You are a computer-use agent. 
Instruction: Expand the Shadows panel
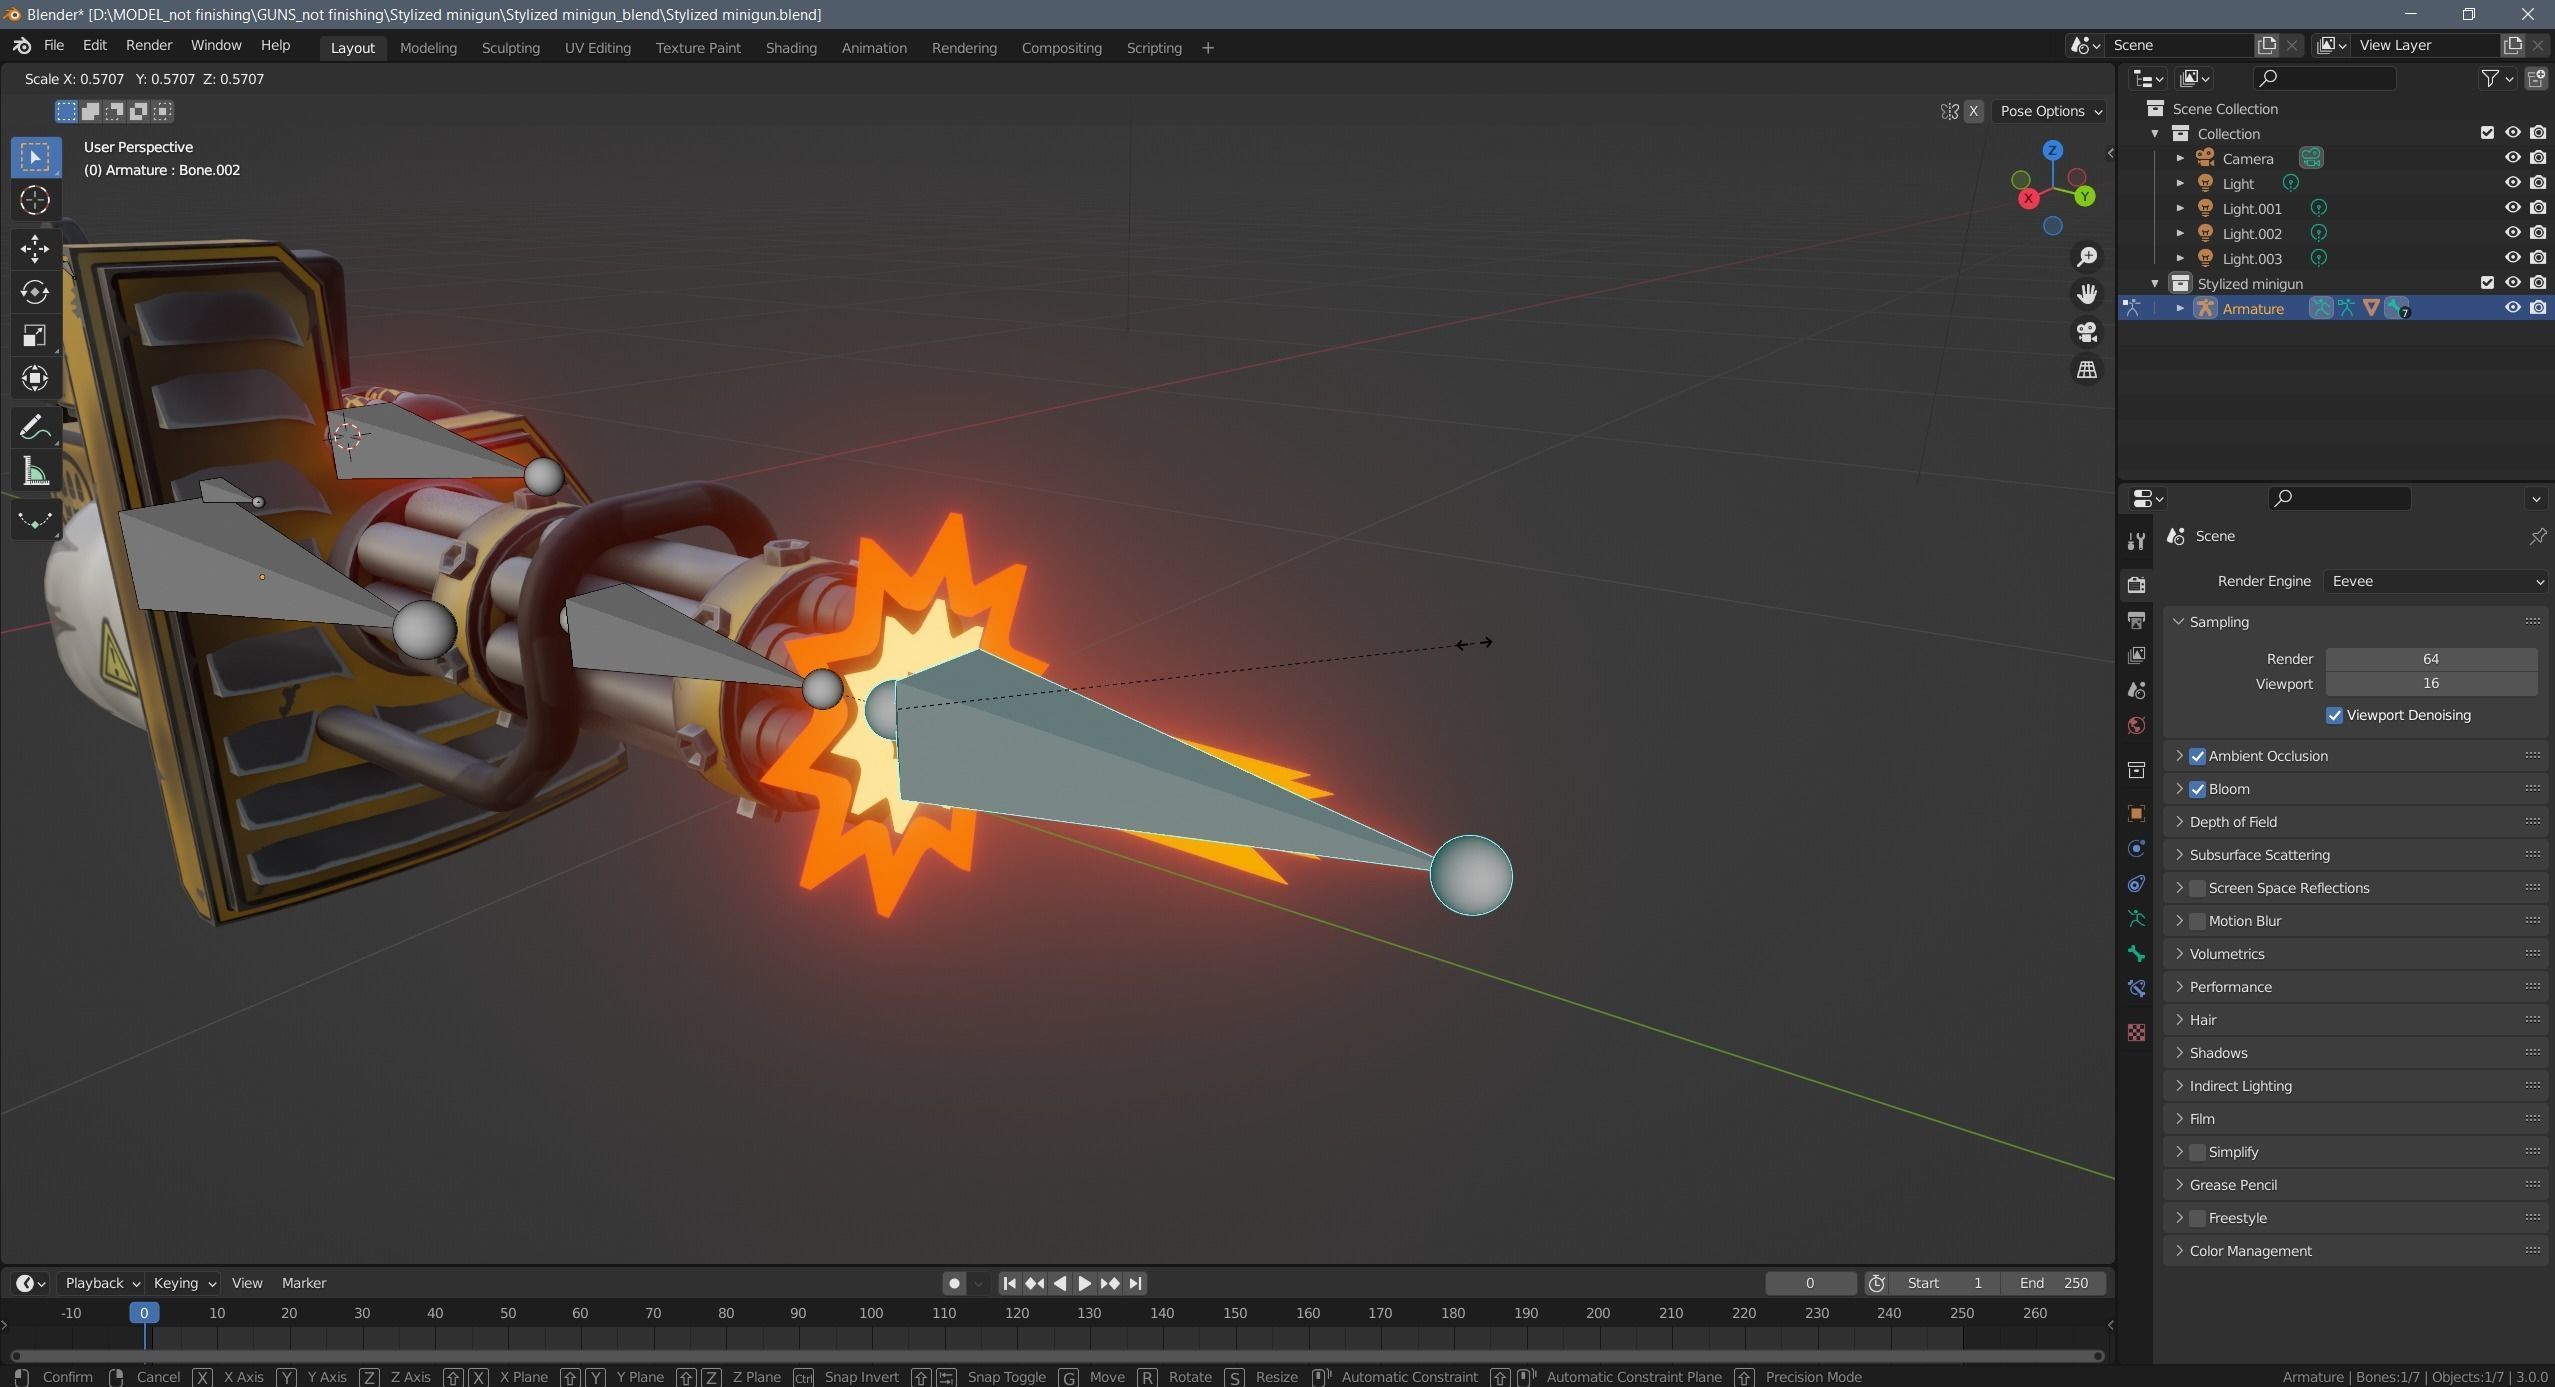(2355, 1053)
